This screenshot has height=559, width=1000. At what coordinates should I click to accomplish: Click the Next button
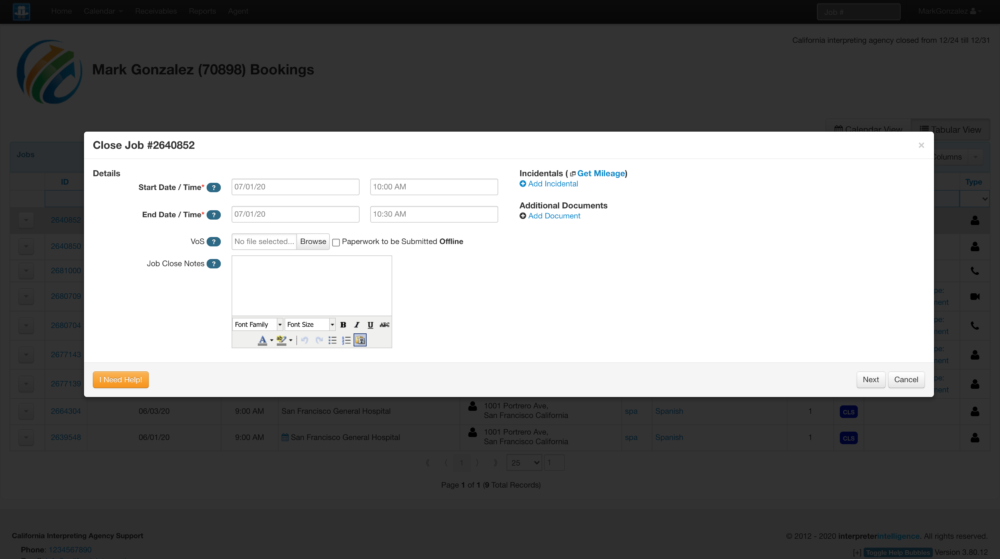pyautogui.click(x=871, y=379)
